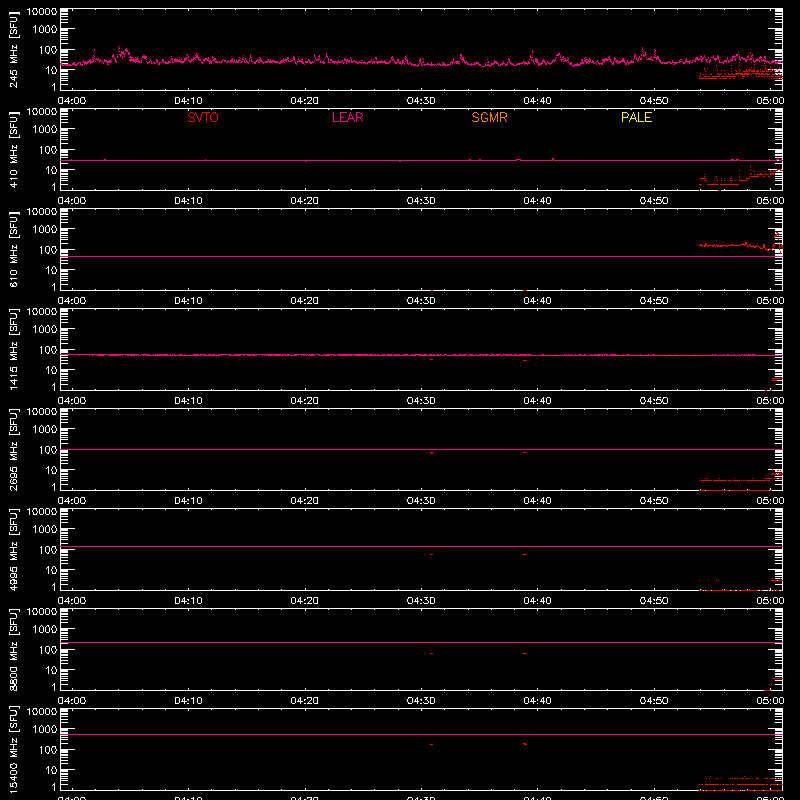
Task: Click 05:00 time label under 2695 MHz plot
Action: pyautogui.click(x=770, y=501)
